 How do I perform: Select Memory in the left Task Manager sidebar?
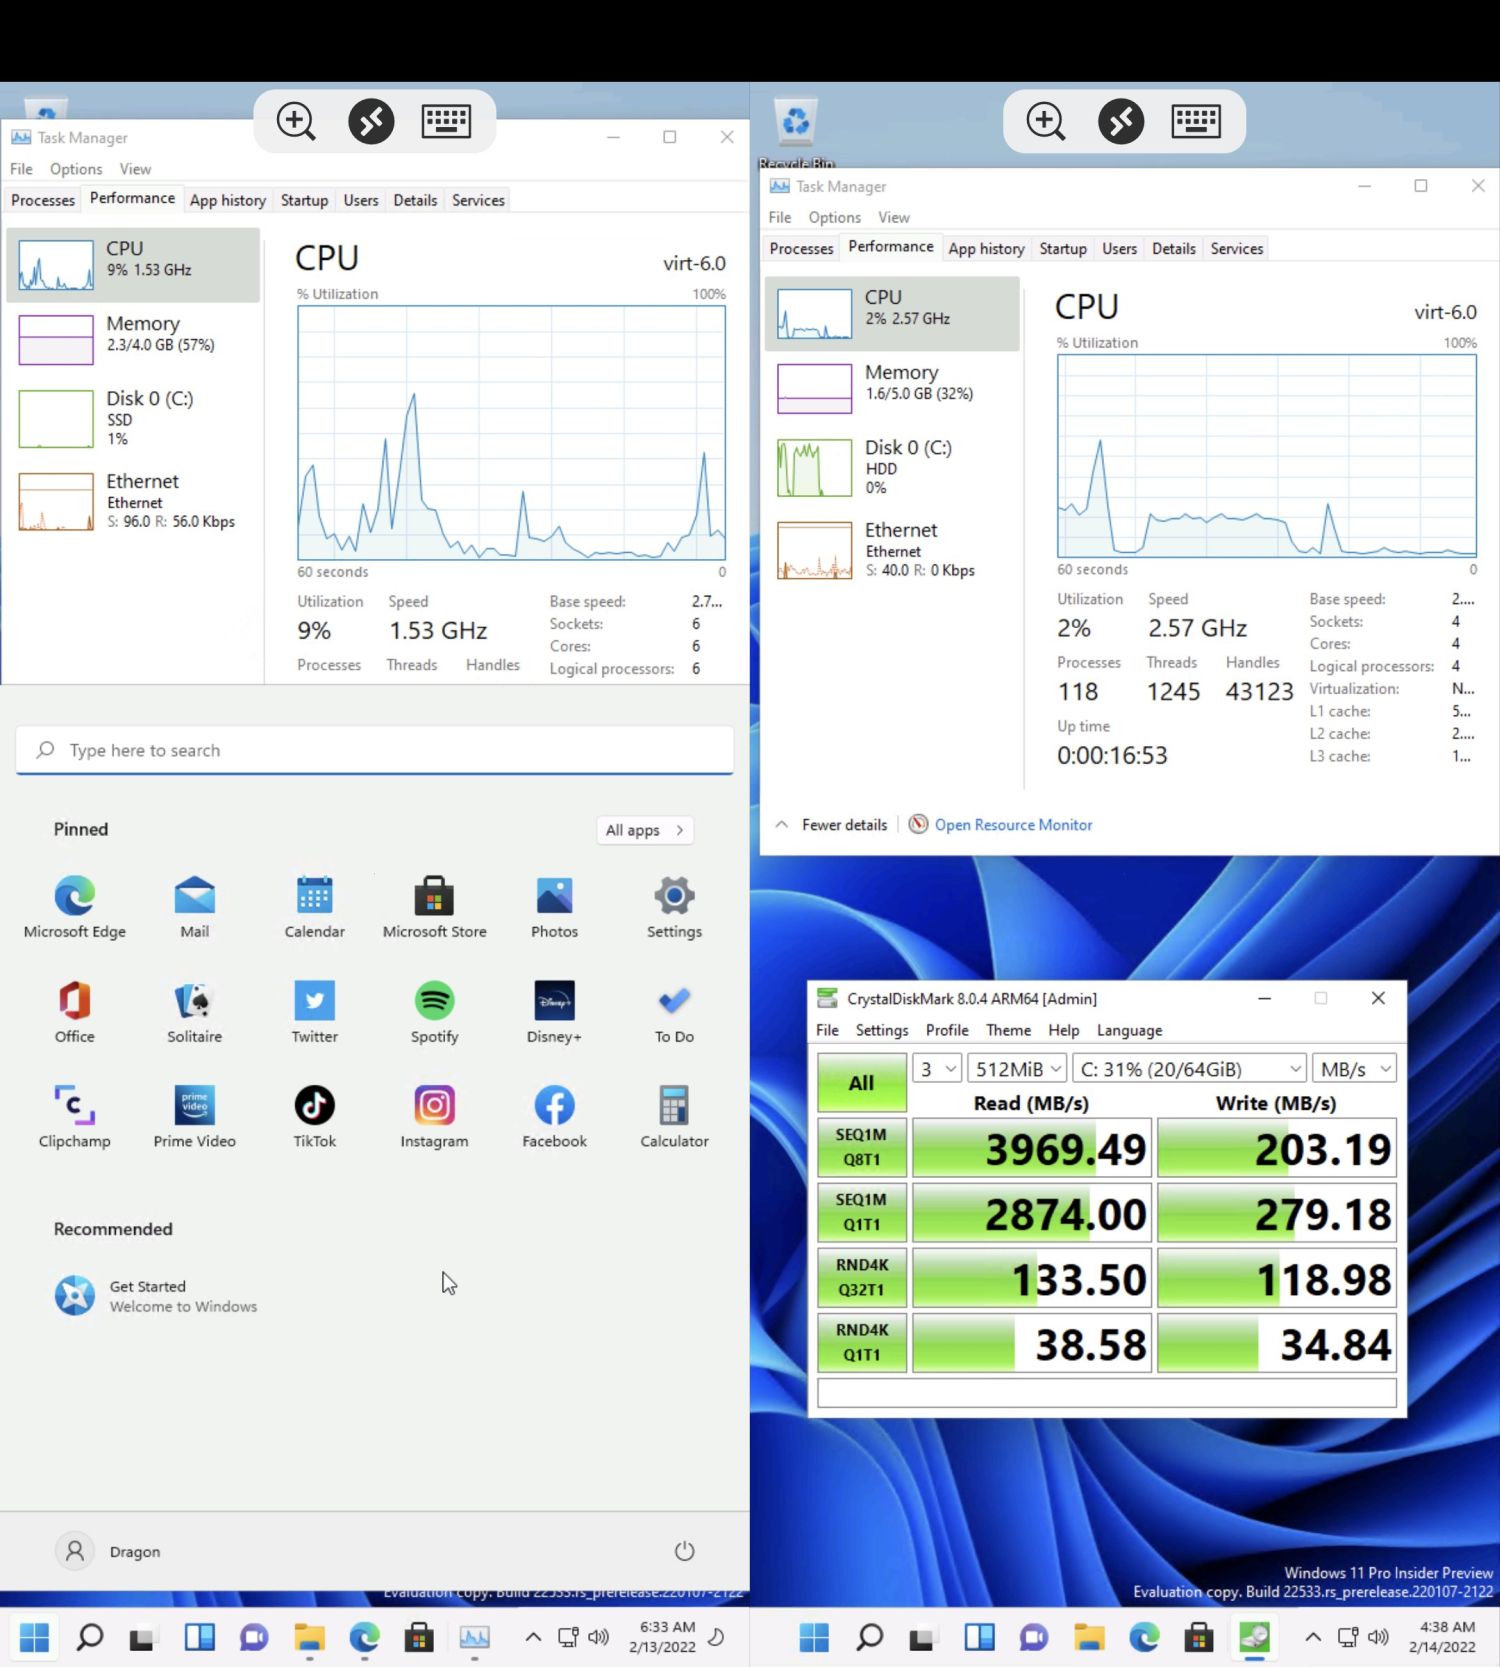tap(135, 335)
